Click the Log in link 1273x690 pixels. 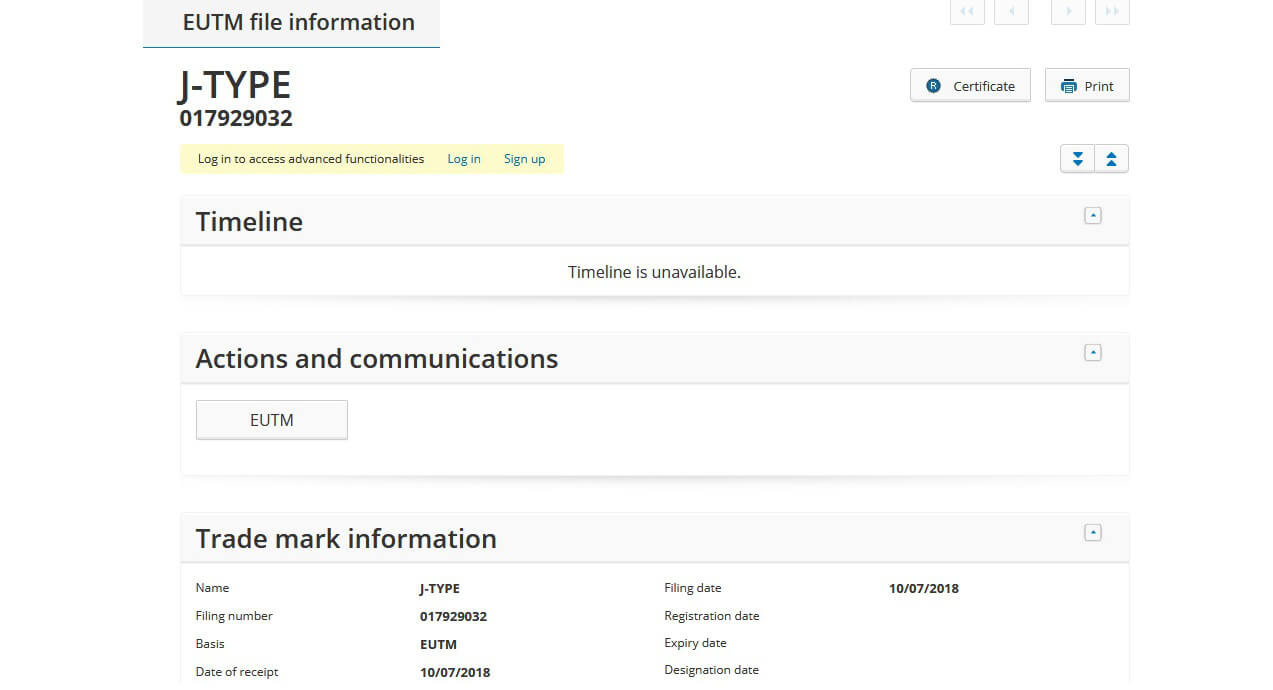[x=463, y=159]
